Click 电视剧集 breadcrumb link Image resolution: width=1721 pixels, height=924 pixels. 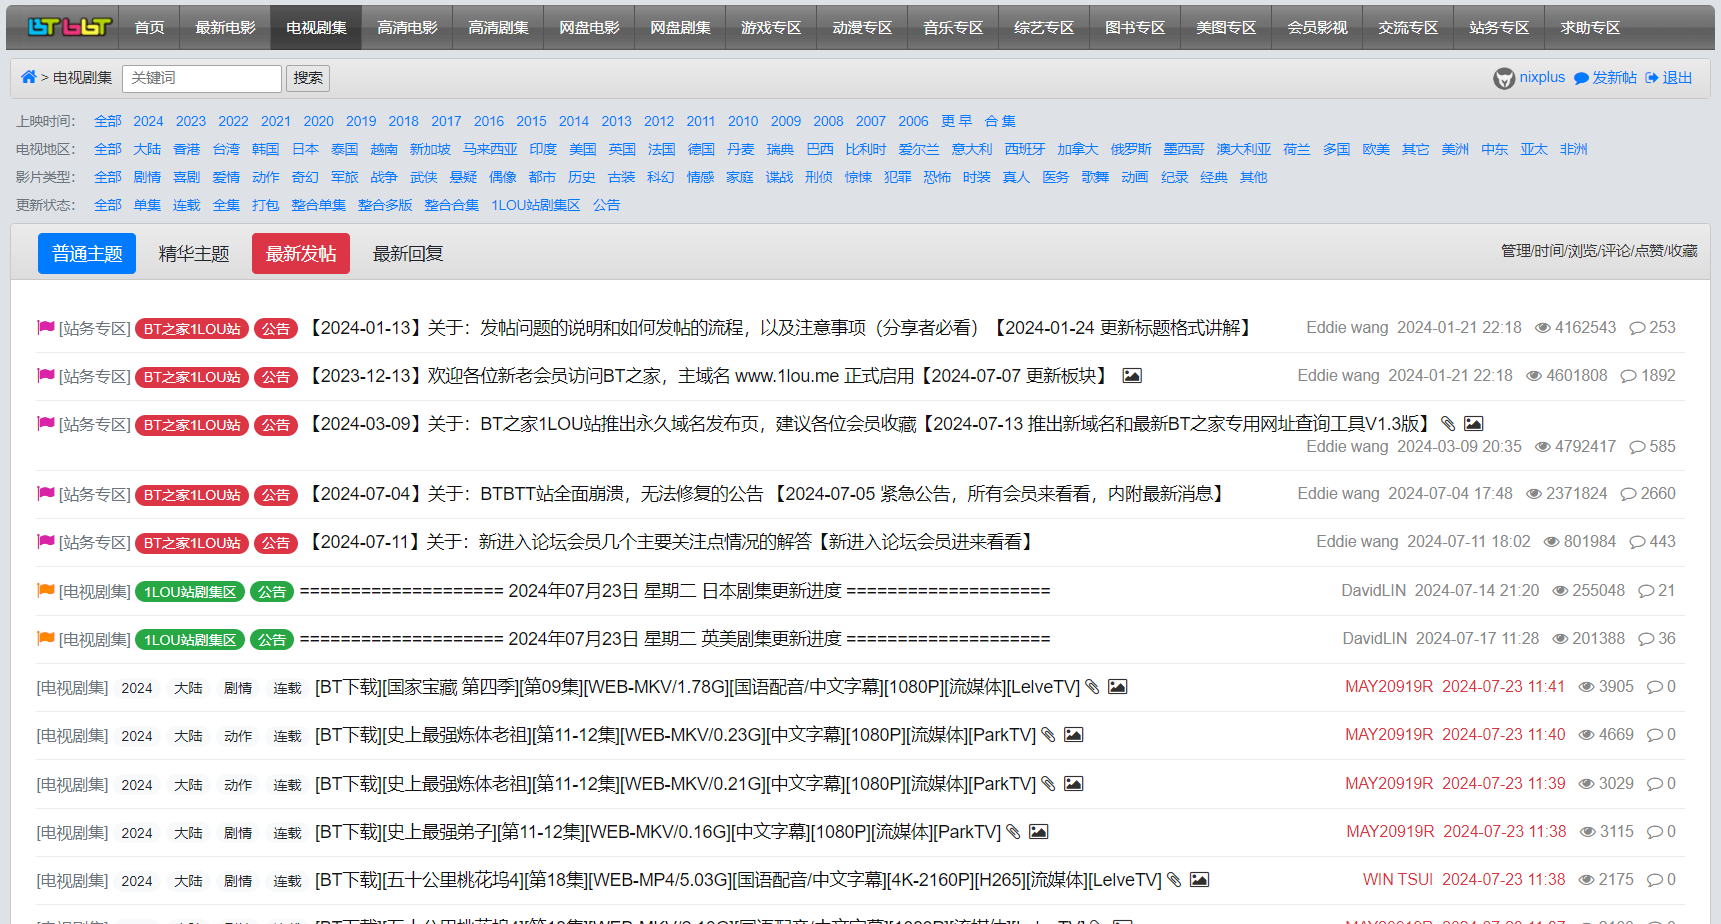click(x=83, y=78)
